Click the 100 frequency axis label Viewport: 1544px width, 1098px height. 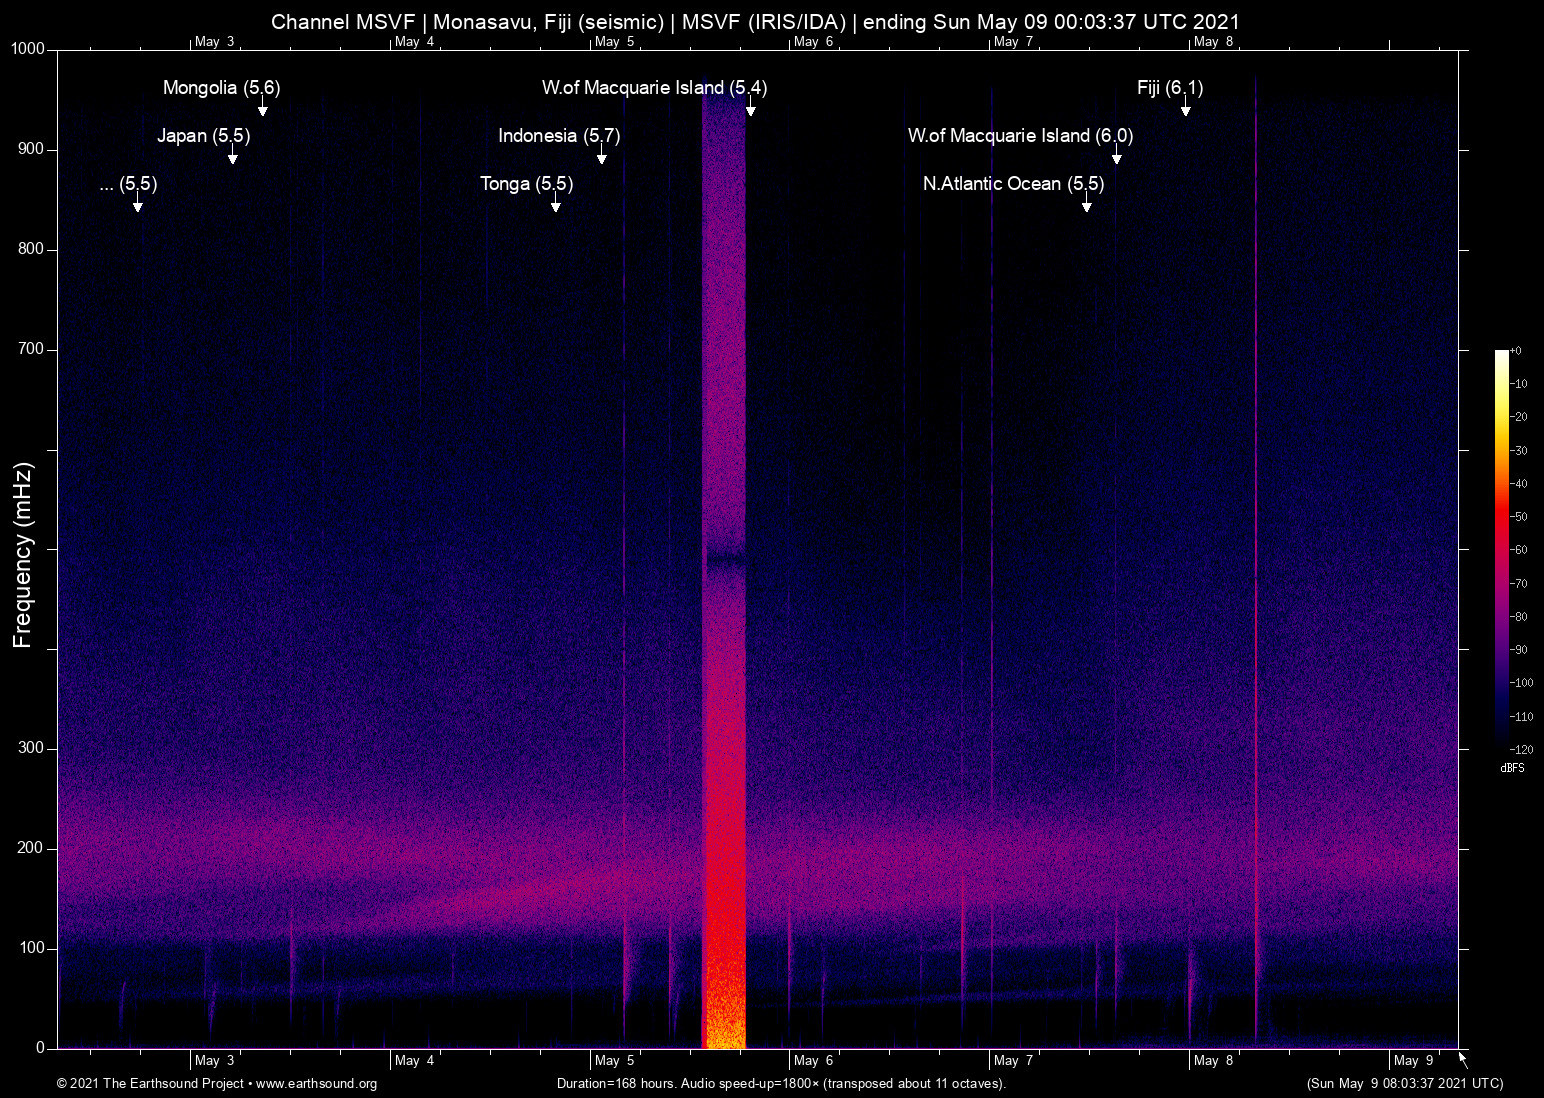pos(31,948)
